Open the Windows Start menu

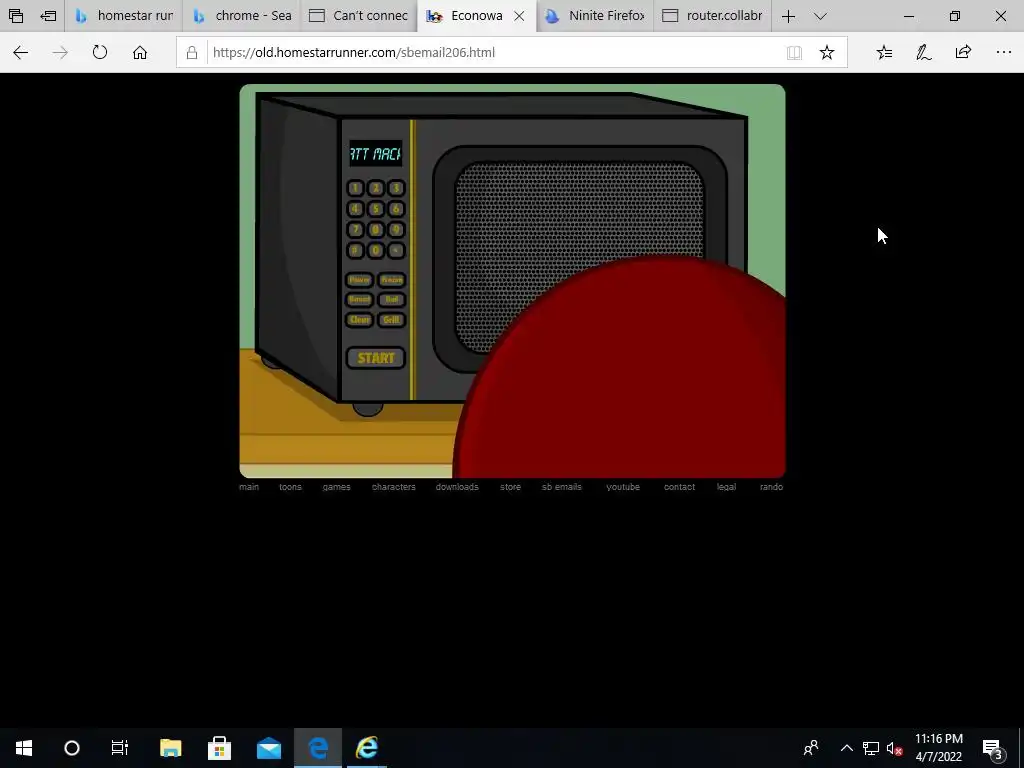tap(24, 748)
